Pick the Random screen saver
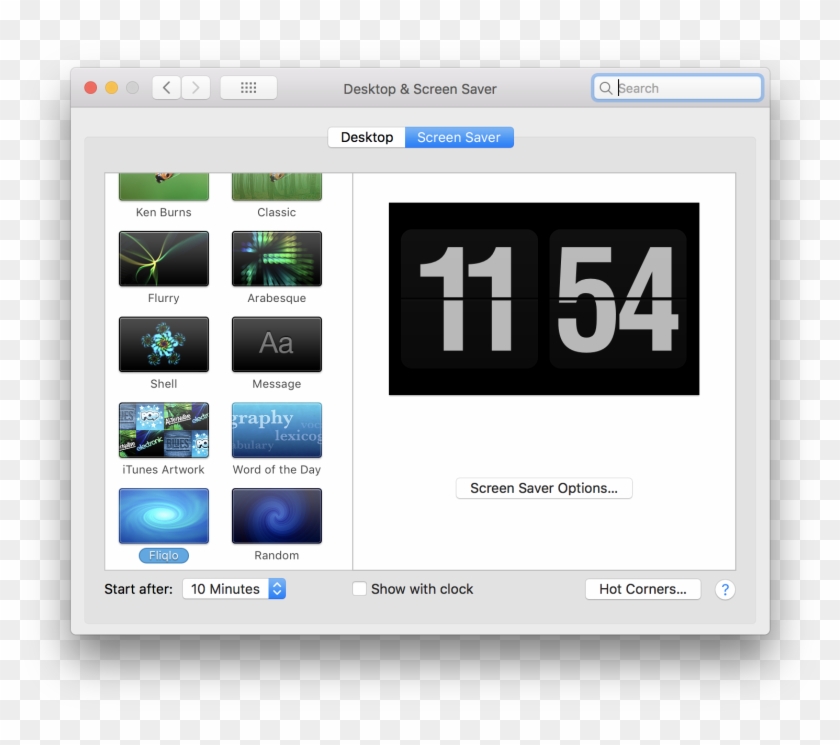The image size is (840, 745). click(x=276, y=515)
